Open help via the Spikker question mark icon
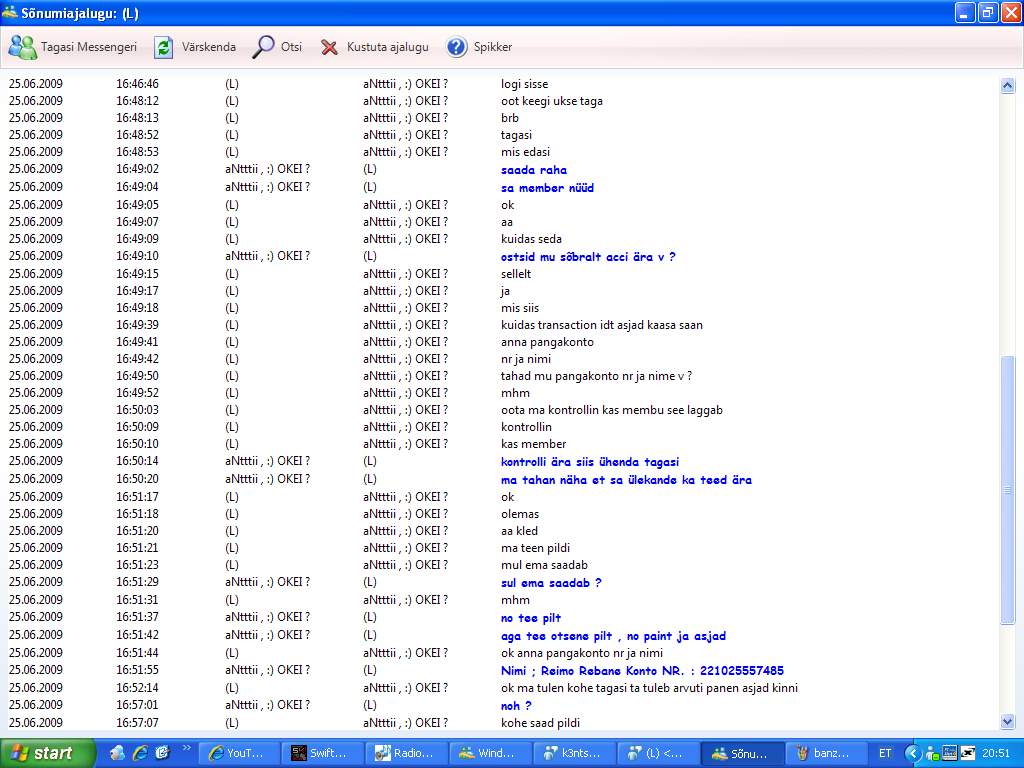1024x768 pixels. pos(458,46)
